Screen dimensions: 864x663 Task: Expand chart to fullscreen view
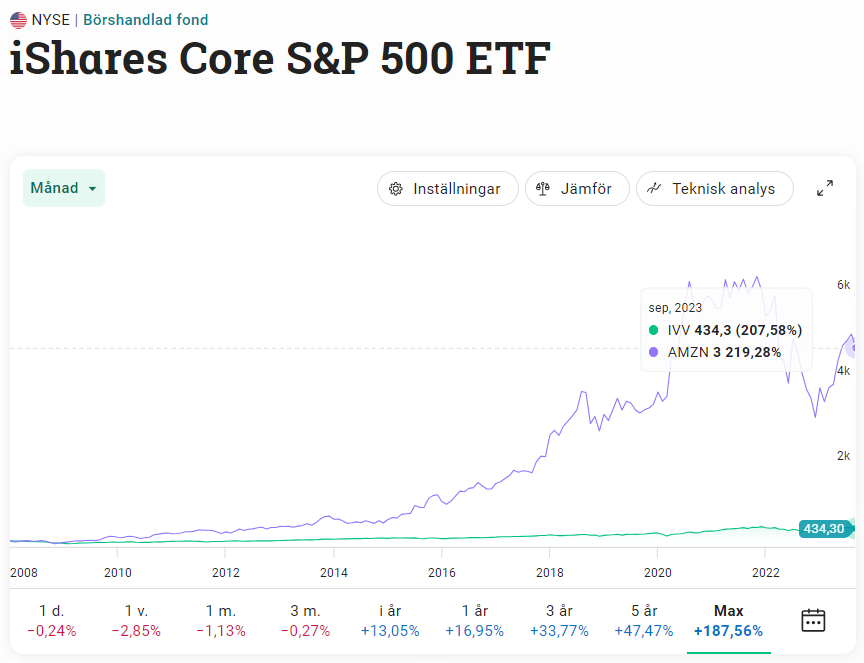825,188
